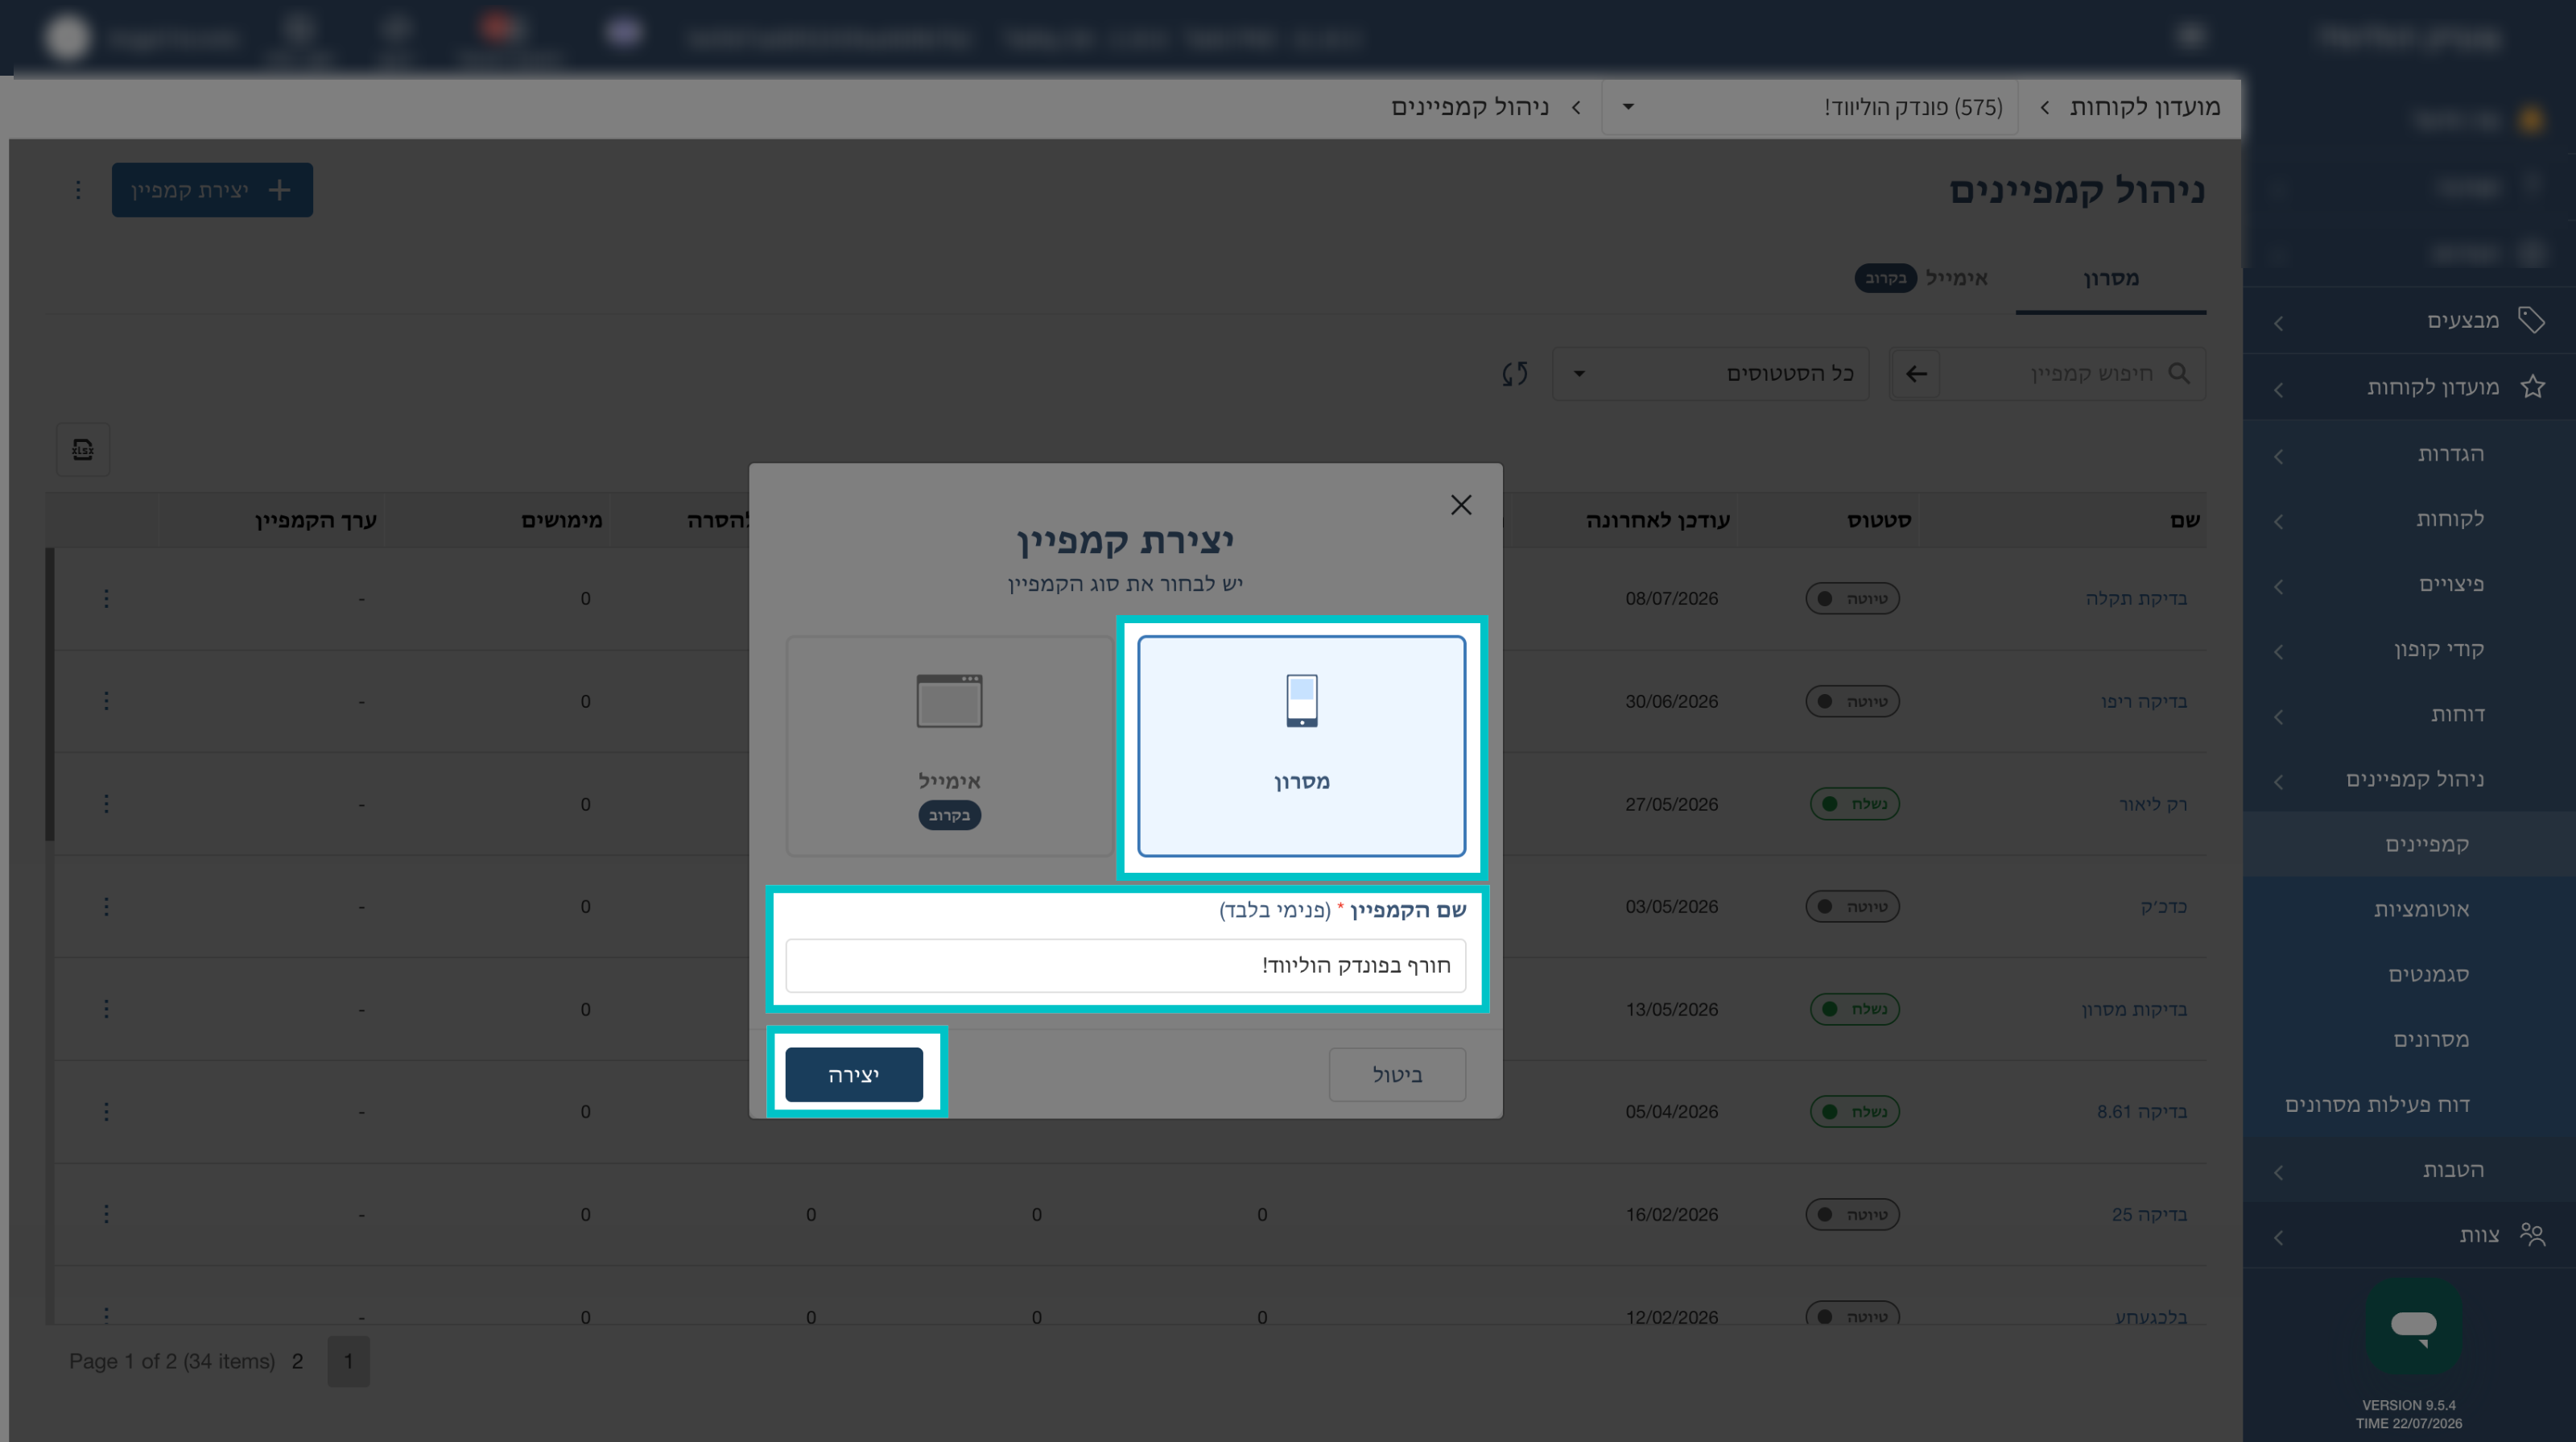Select the מסרון campaign type card
2576x1442 pixels.
[1301, 746]
